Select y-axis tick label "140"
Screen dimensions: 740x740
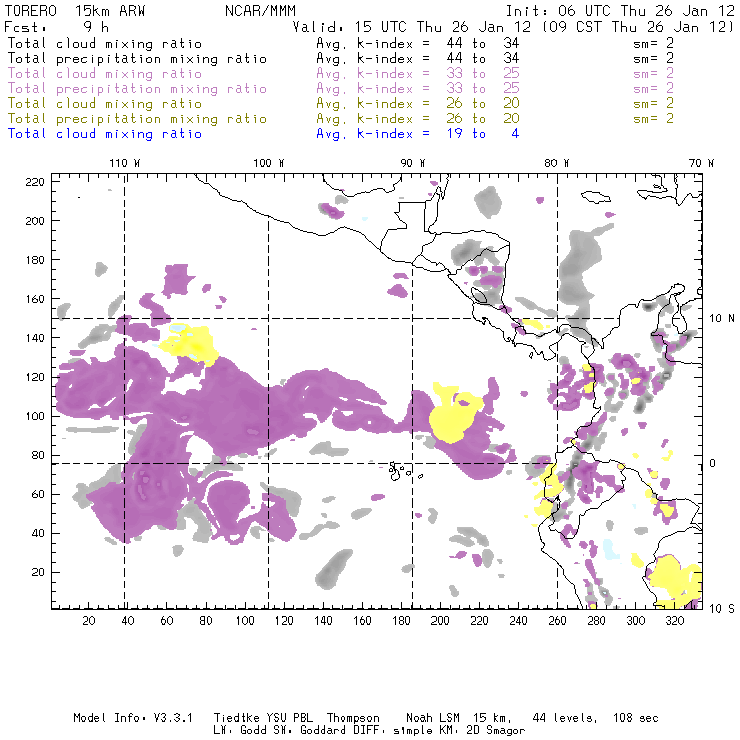click(x=35, y=338)
